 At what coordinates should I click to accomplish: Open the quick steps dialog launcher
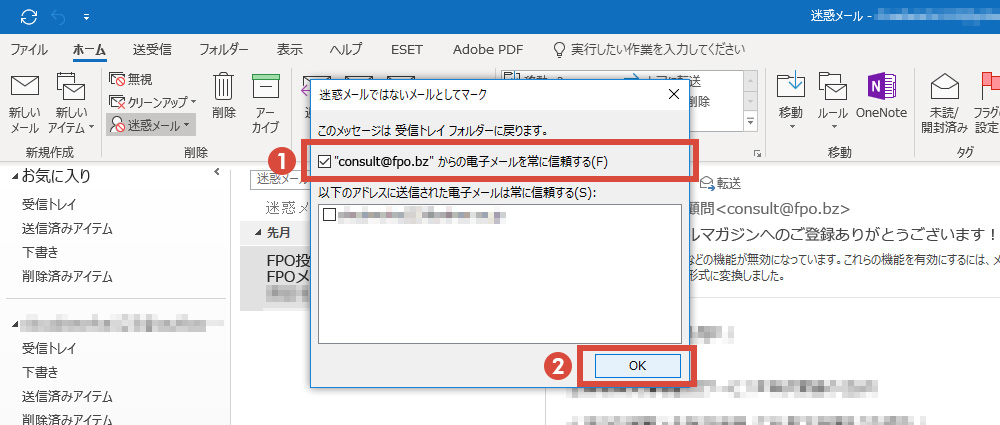(x=758, y=154)
